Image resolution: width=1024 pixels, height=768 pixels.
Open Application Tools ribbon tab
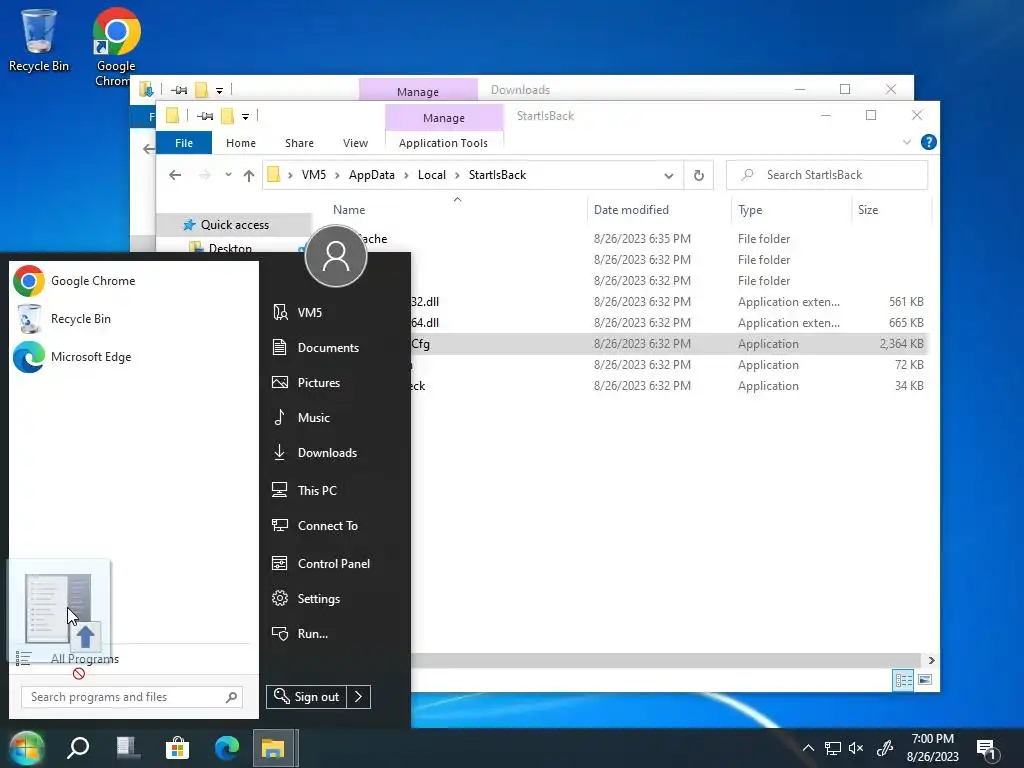pyautogui.click(x=443, y=143)
